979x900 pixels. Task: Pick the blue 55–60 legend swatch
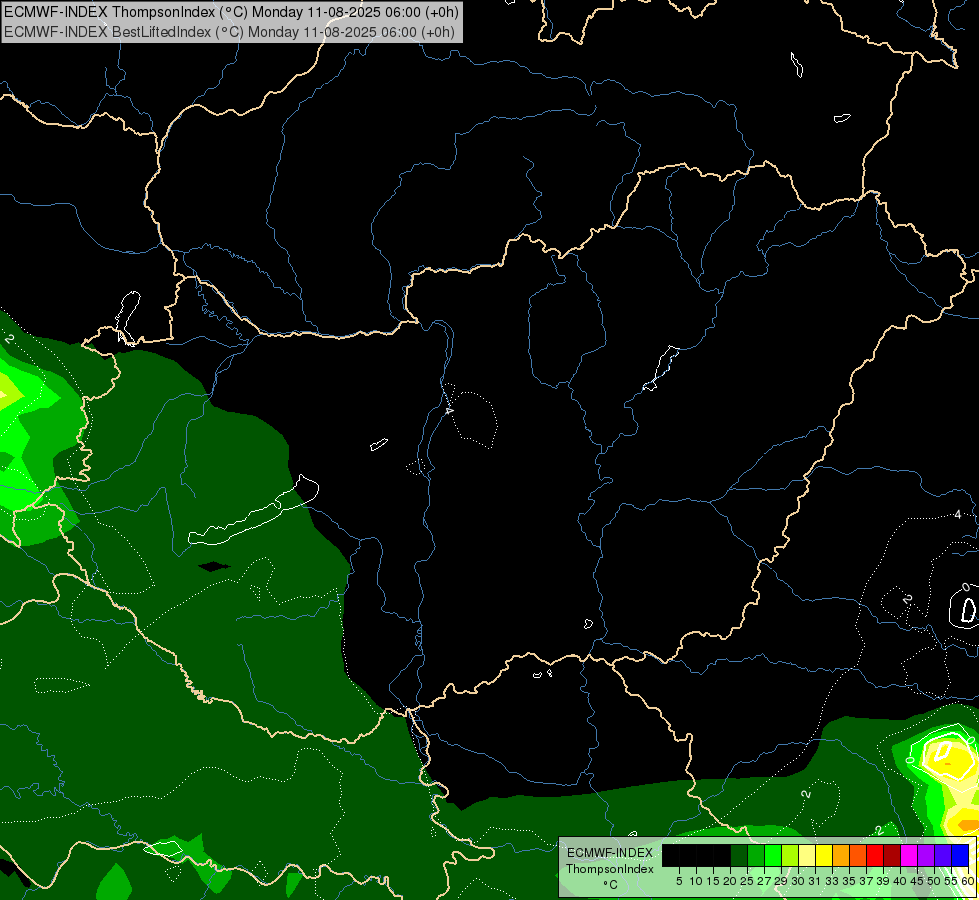tap(960, 855)
